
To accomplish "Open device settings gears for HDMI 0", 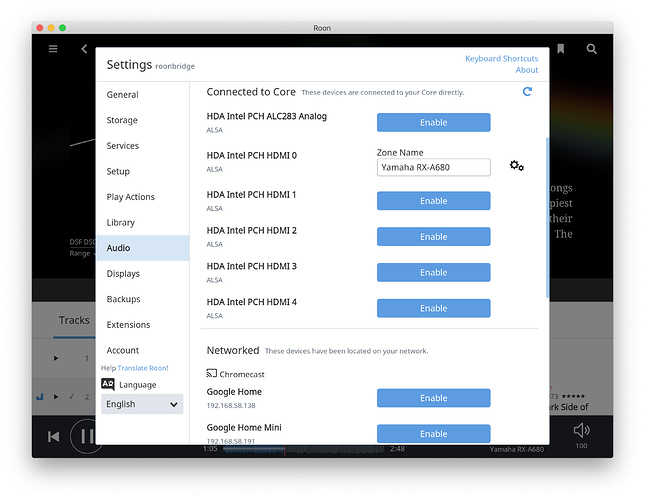I will click(517, 166).
